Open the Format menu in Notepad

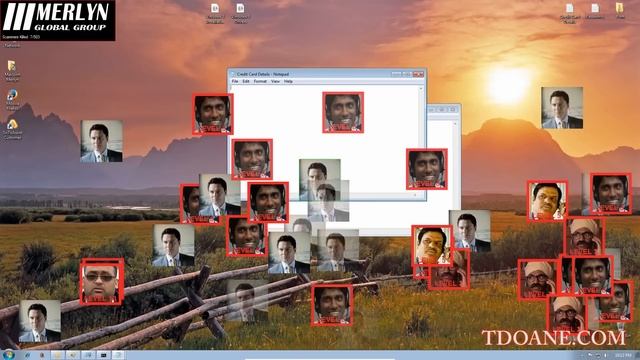tap(260, 81)
